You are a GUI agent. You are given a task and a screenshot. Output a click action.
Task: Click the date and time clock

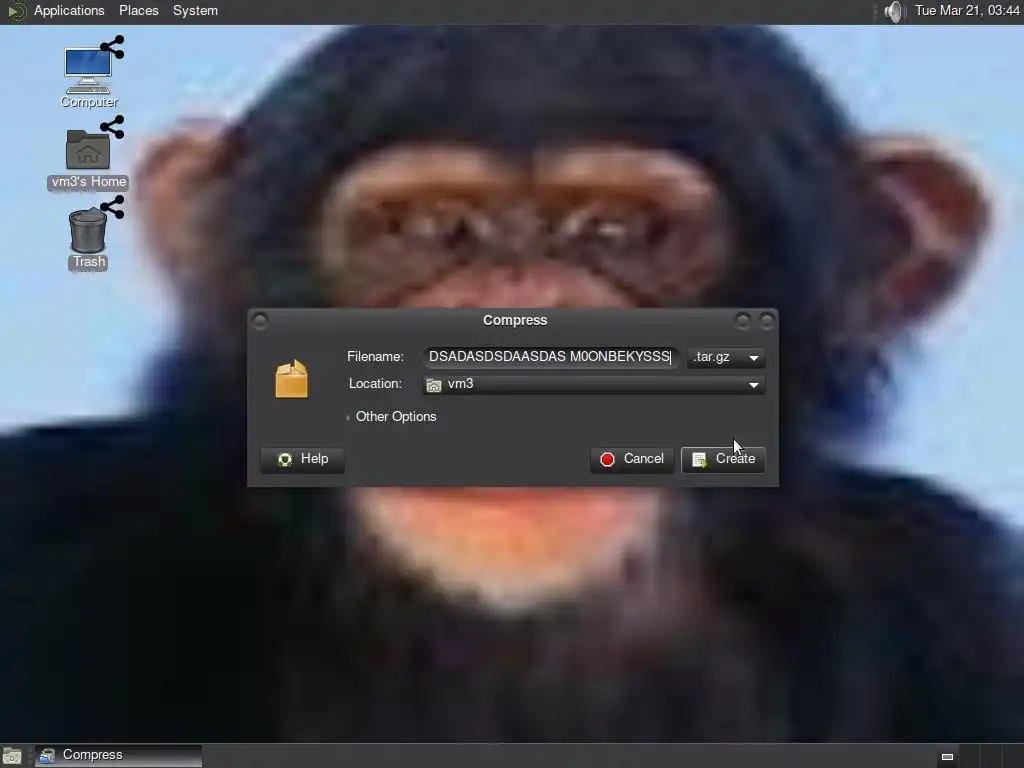pyautogui.click(x=967, y=11)
